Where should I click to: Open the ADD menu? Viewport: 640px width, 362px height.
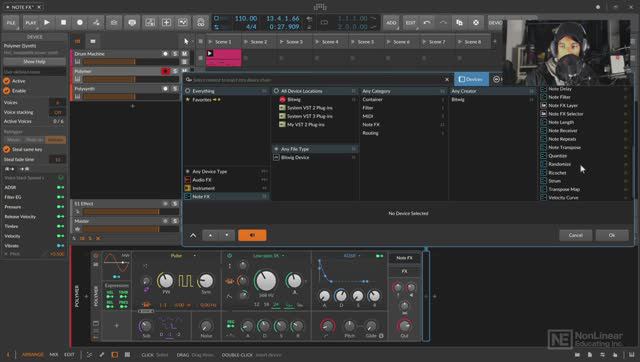tap(391, 22)
